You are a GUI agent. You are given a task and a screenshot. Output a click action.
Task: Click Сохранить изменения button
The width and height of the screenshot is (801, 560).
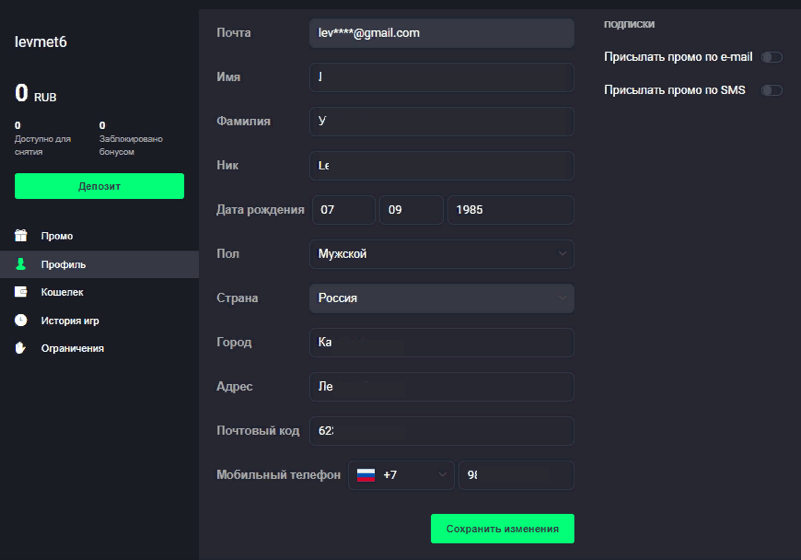coord(502,528)
